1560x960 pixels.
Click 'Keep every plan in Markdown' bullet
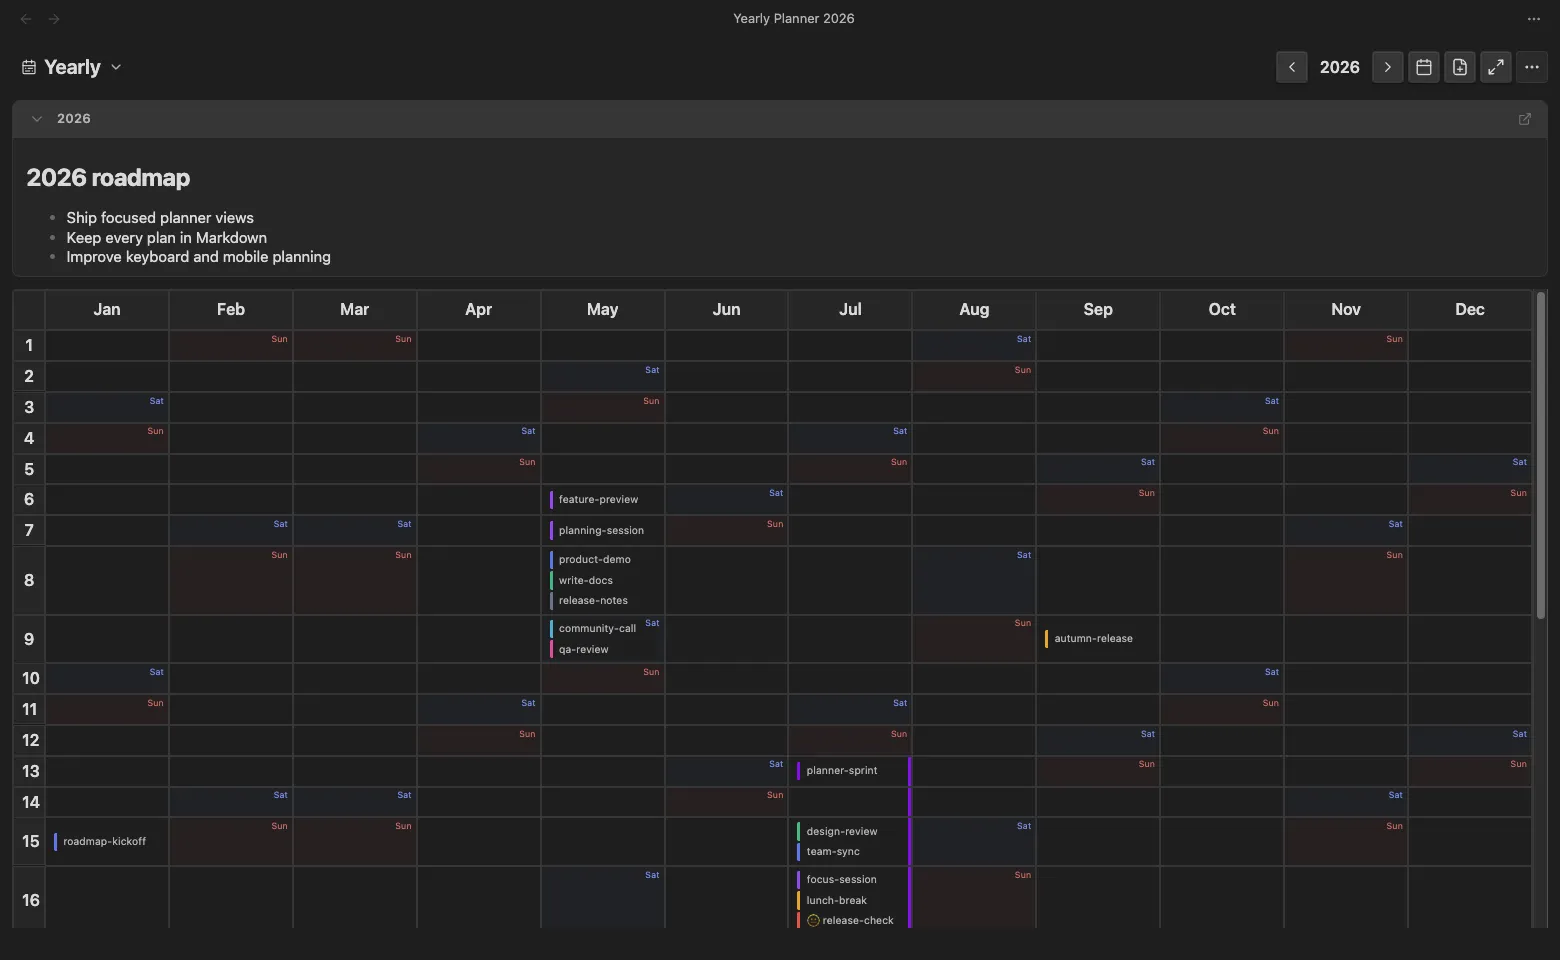pyautogui.click(x=167, y=238)
